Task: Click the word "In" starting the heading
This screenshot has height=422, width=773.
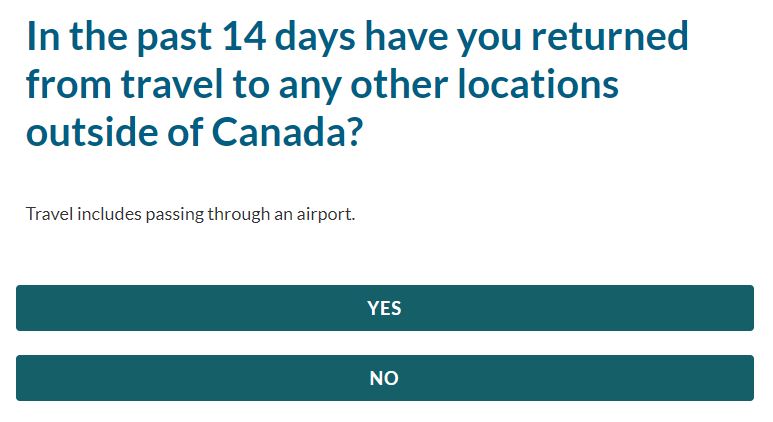Action: [x=40, y=38]
